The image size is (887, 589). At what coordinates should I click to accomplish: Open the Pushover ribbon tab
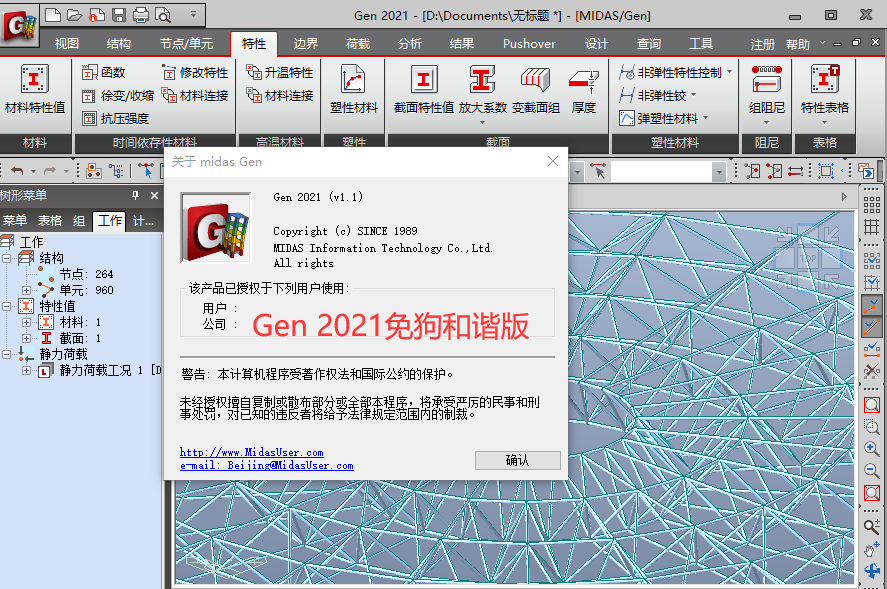click(x=529, y=44)
